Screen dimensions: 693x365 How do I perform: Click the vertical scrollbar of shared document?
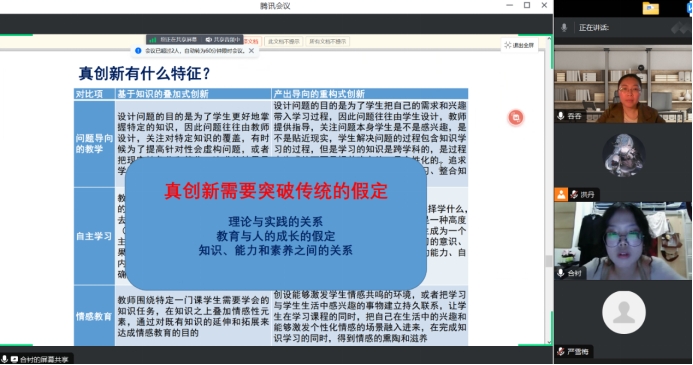549,190
